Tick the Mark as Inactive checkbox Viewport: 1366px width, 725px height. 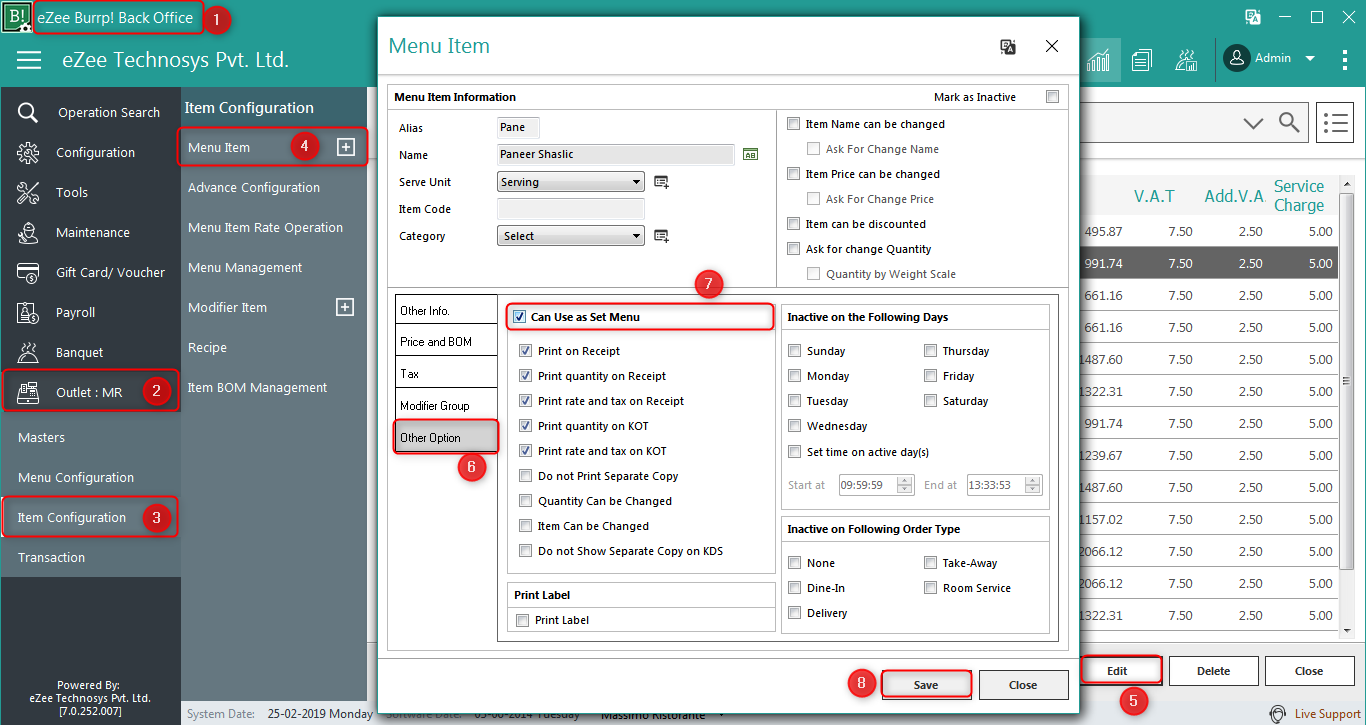tap(1051, 97)
